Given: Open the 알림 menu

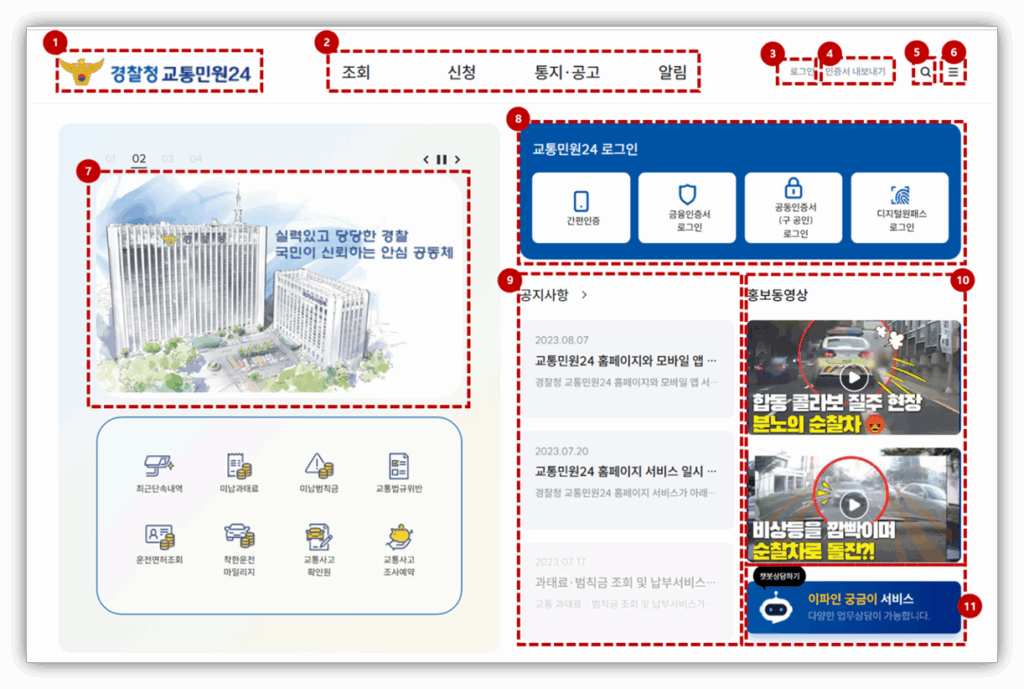Looking at the screenshot, I should (673, 72).
